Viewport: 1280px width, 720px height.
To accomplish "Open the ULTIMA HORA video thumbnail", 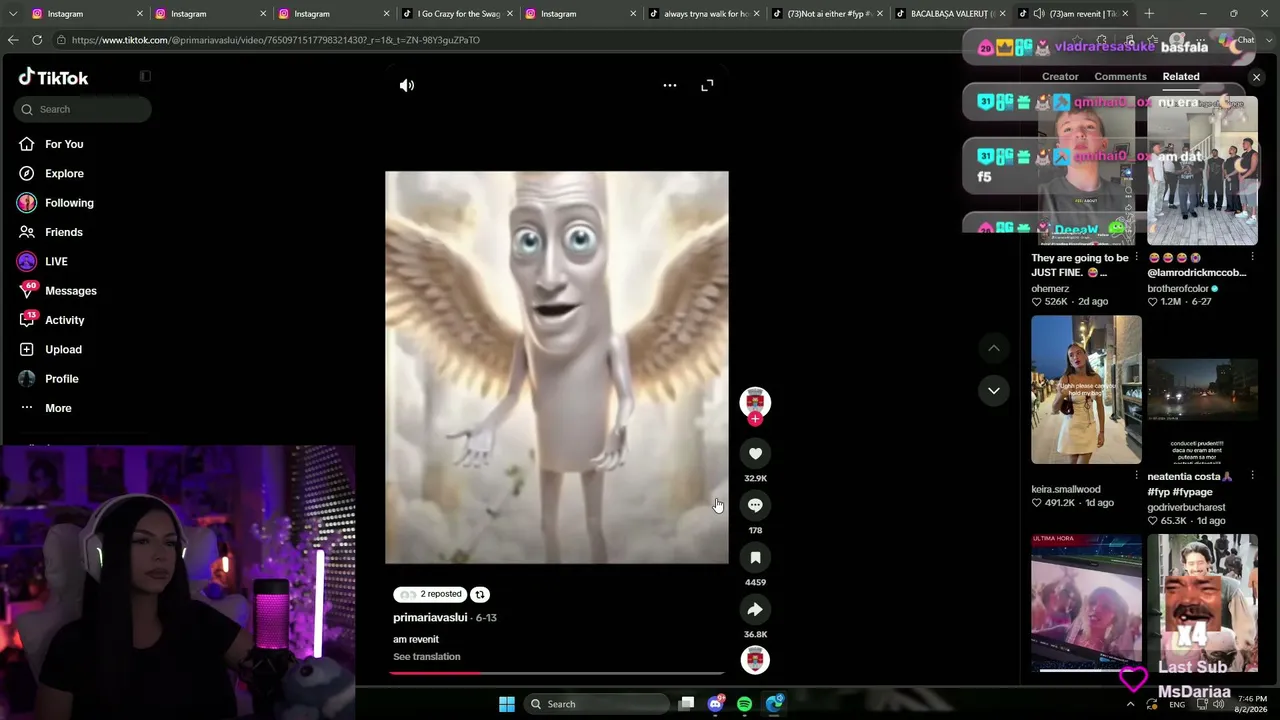I will [1086, 603].
